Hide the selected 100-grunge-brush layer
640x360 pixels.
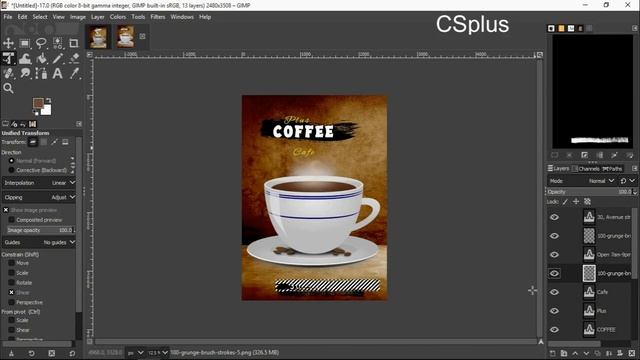554,273
